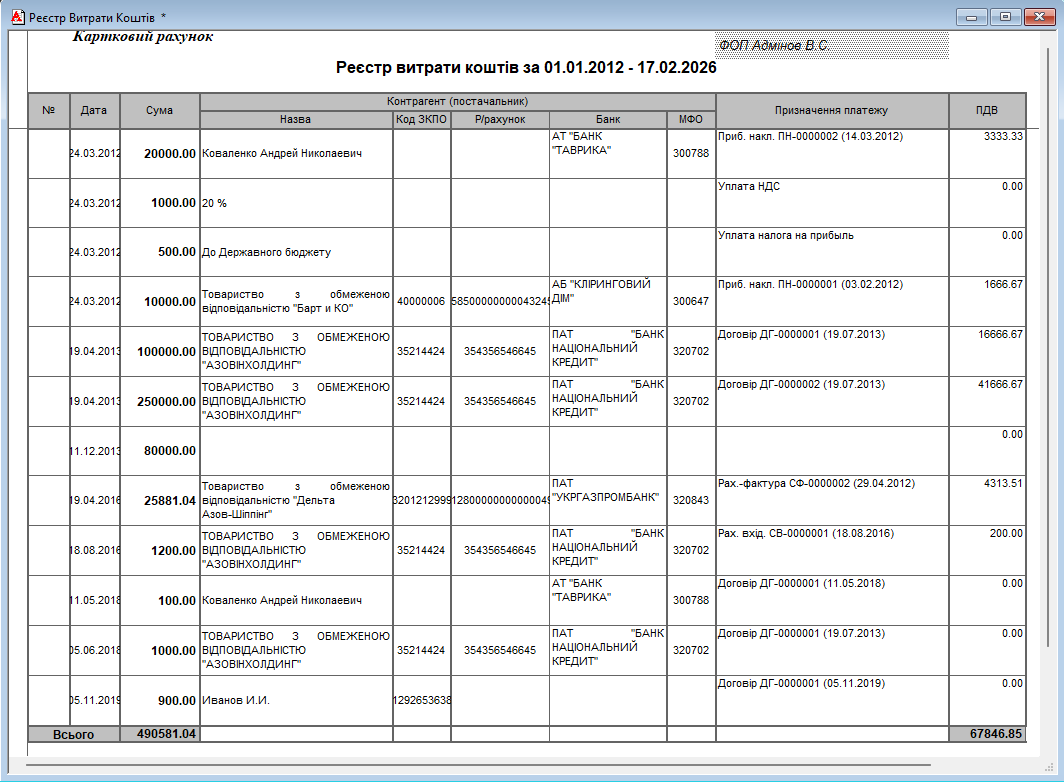Click the vertical scrollbar on the right
The image size is (1064, 782).
click(1047, 400)
